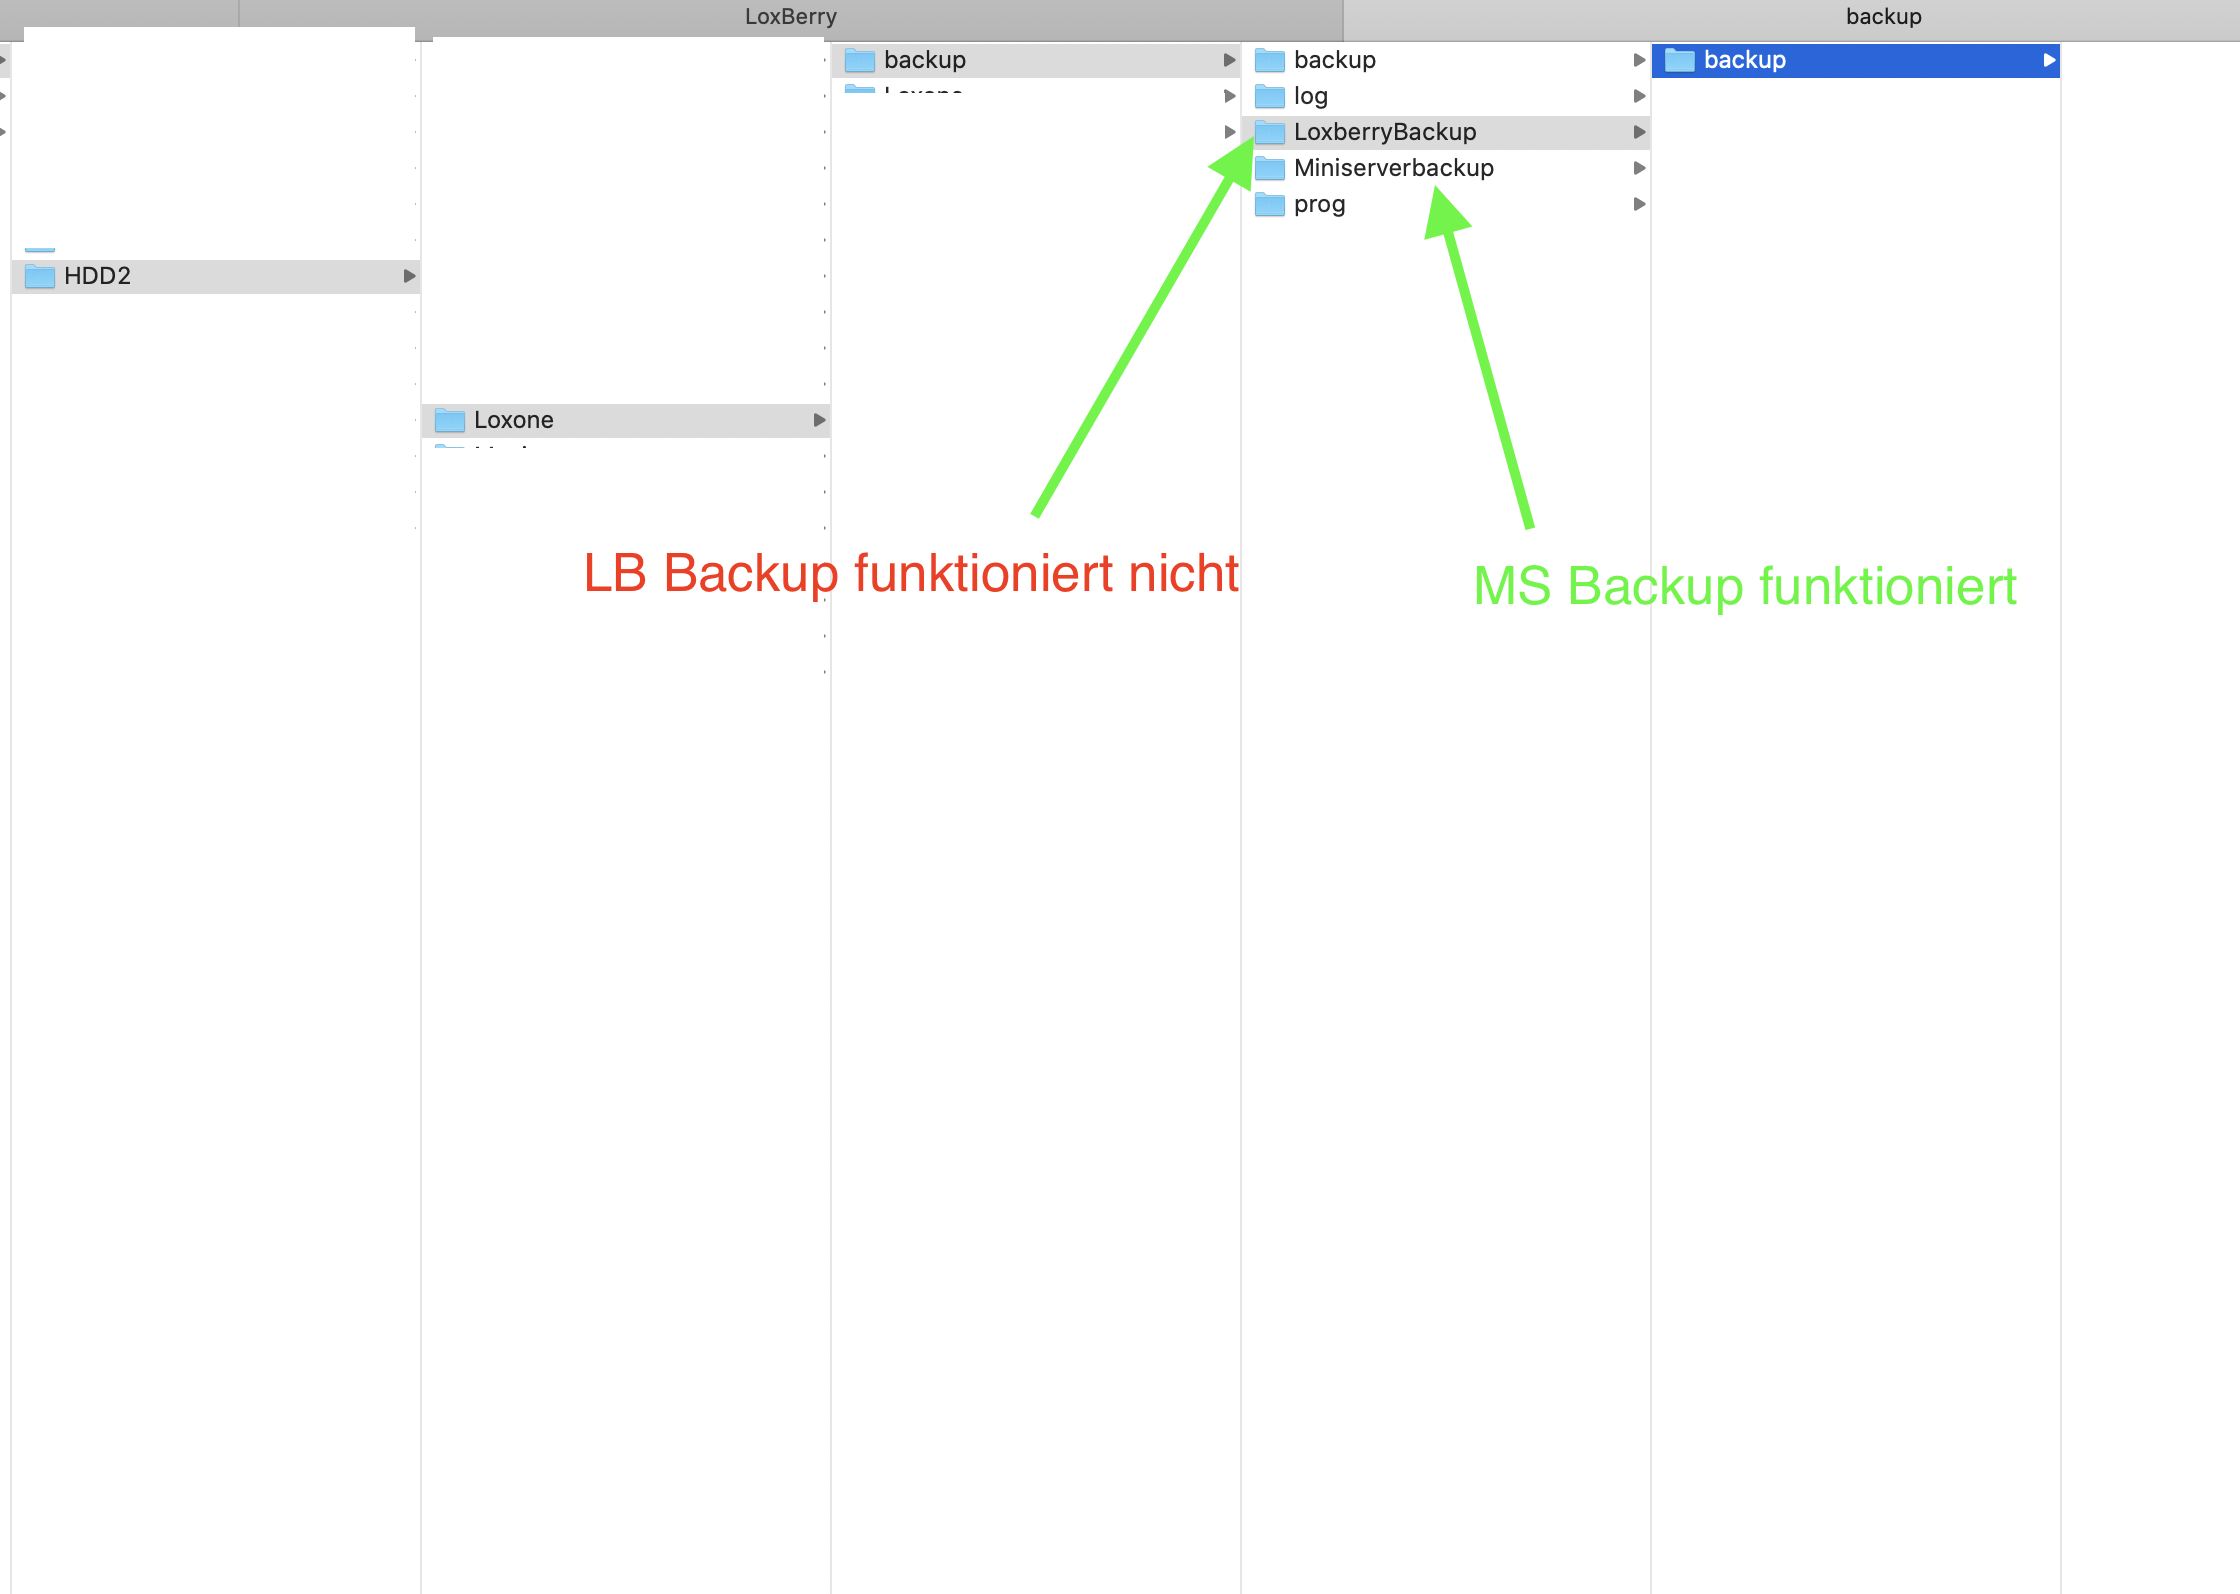Select the Miniserverbackup folder name
This screenshot has height=1594, width=2240.
pyautogui.click(x=1394, y=168)
